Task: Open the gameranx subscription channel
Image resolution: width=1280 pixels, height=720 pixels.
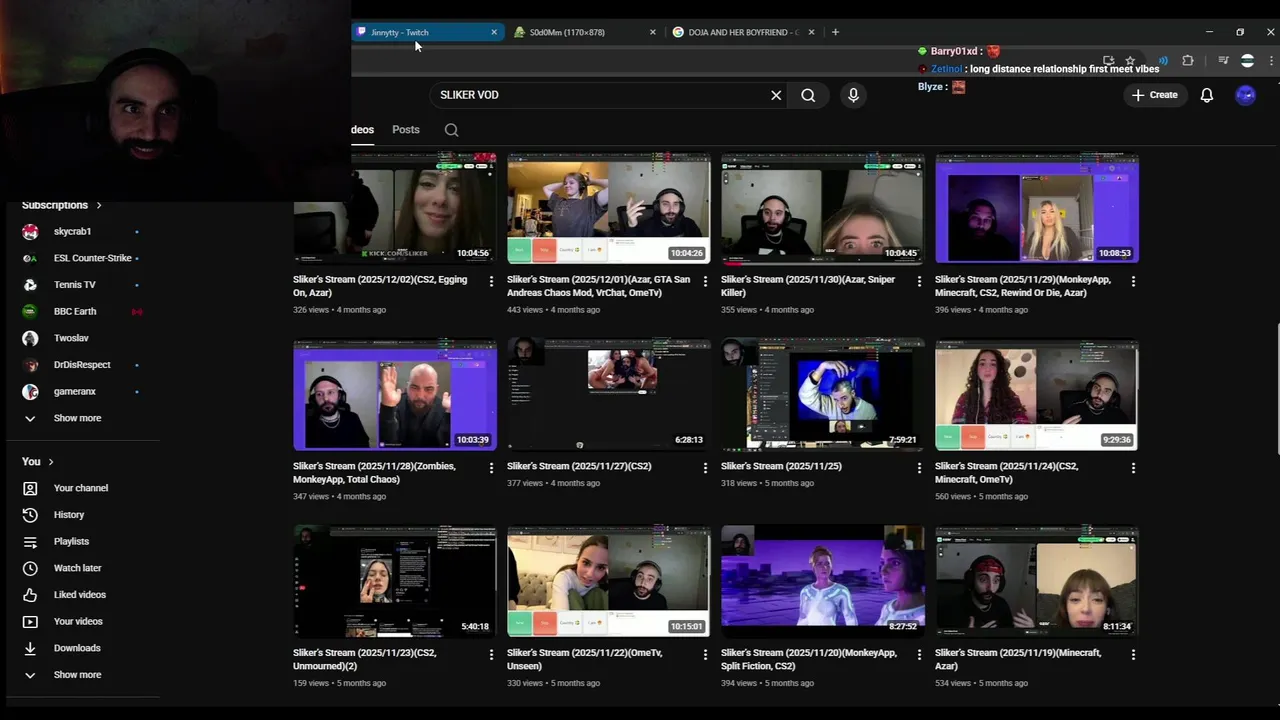Action: point(75,392)
